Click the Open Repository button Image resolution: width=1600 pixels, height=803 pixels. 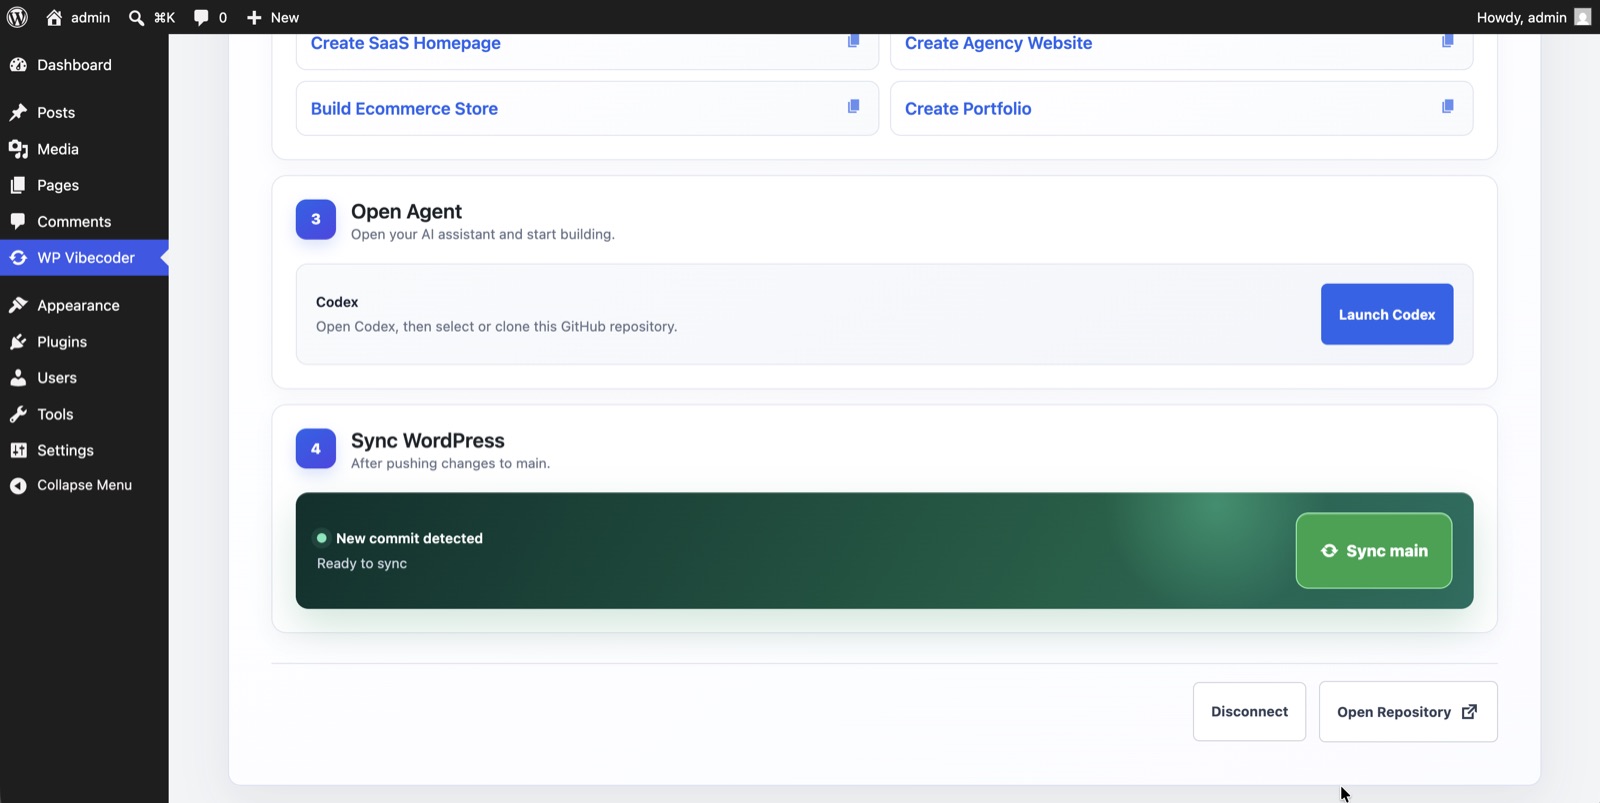pyautogui.click(x=1408, y=712)
